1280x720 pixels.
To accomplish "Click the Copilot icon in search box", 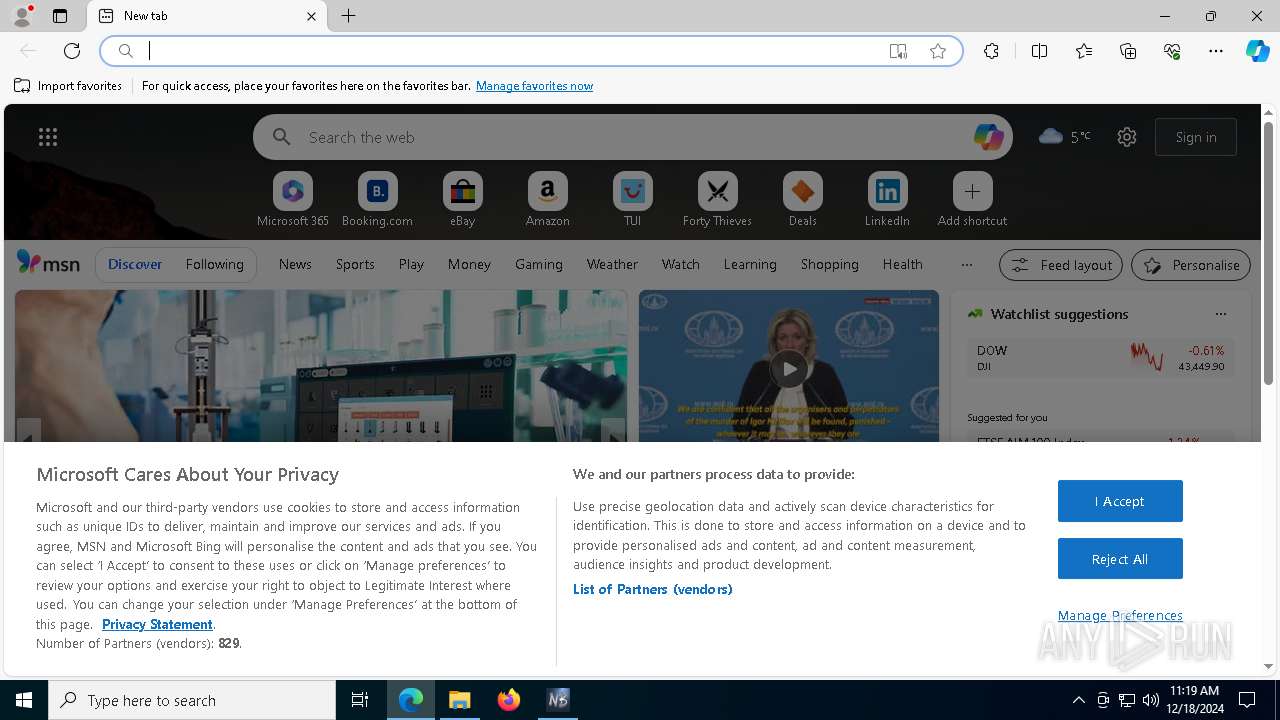I will click(x=988, y=137).
